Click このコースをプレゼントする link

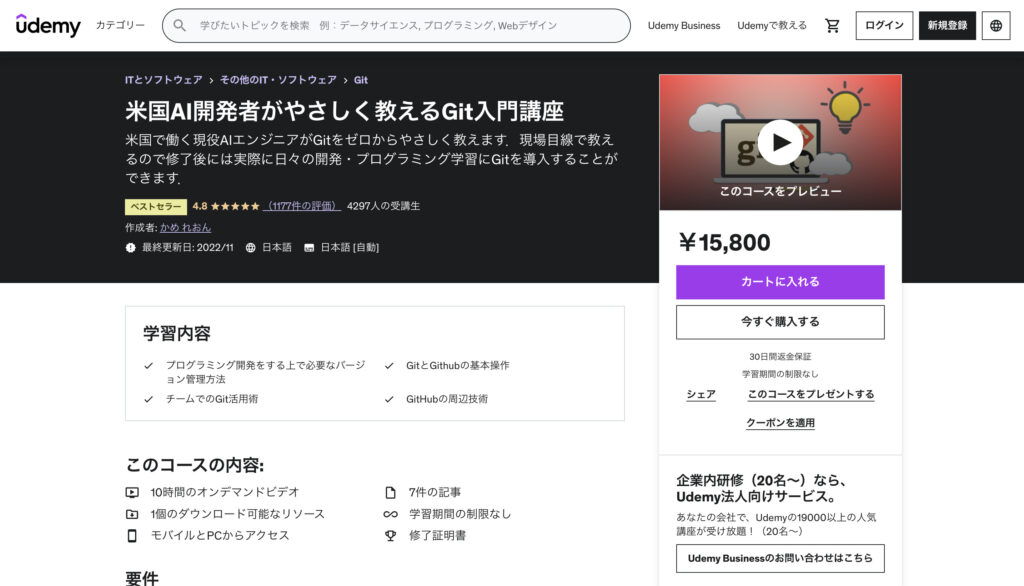point(810,395)
